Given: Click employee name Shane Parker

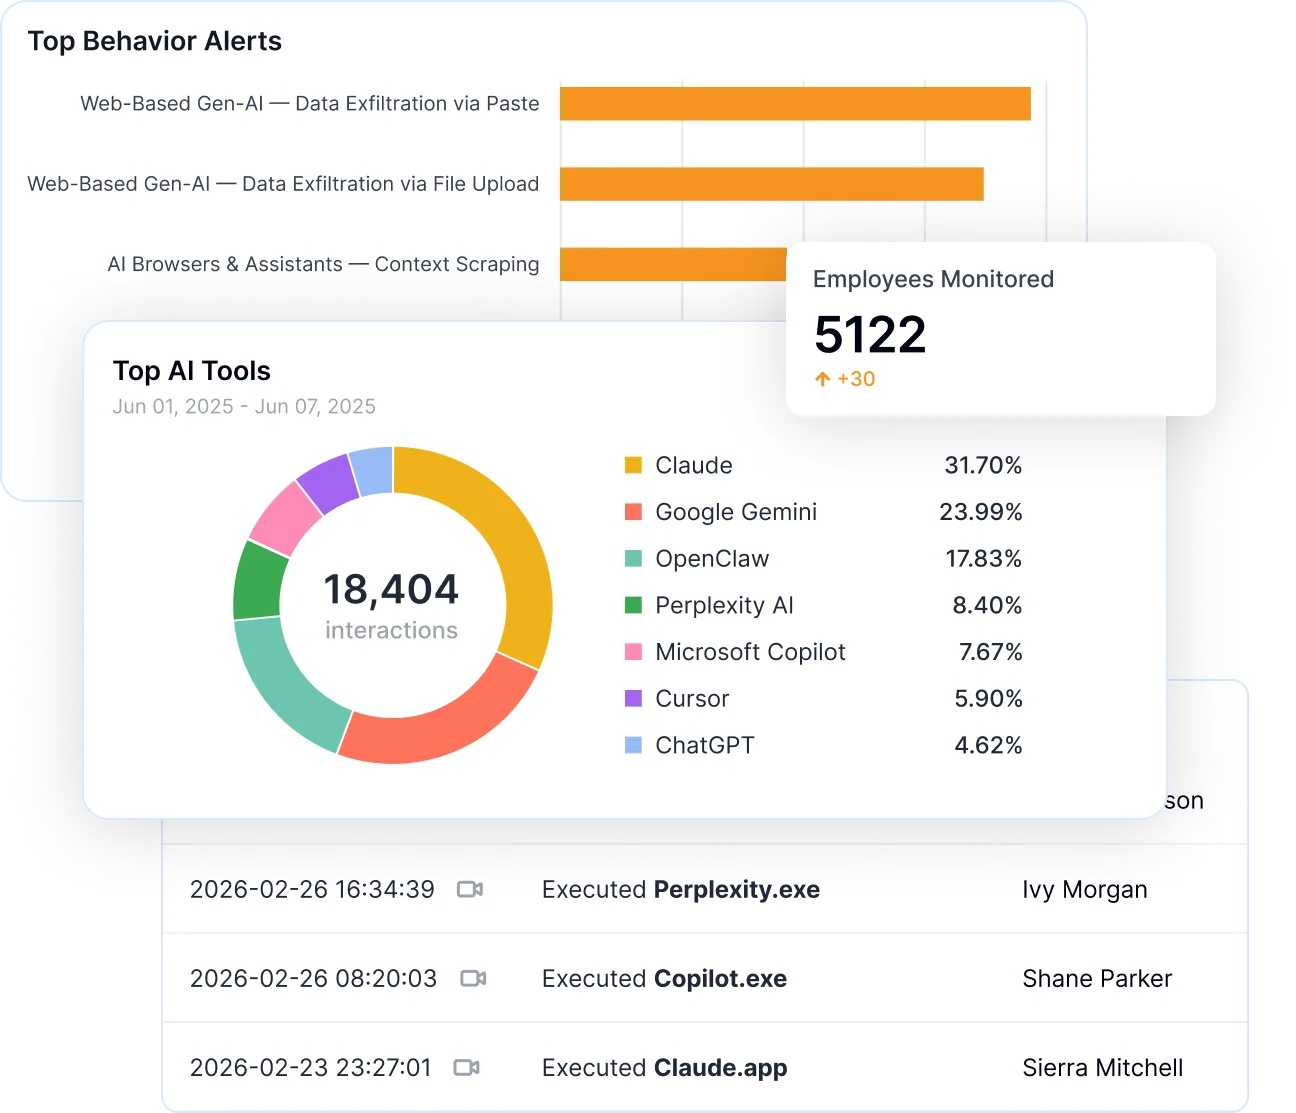Looking at the screenshot, I should 1097,978.
